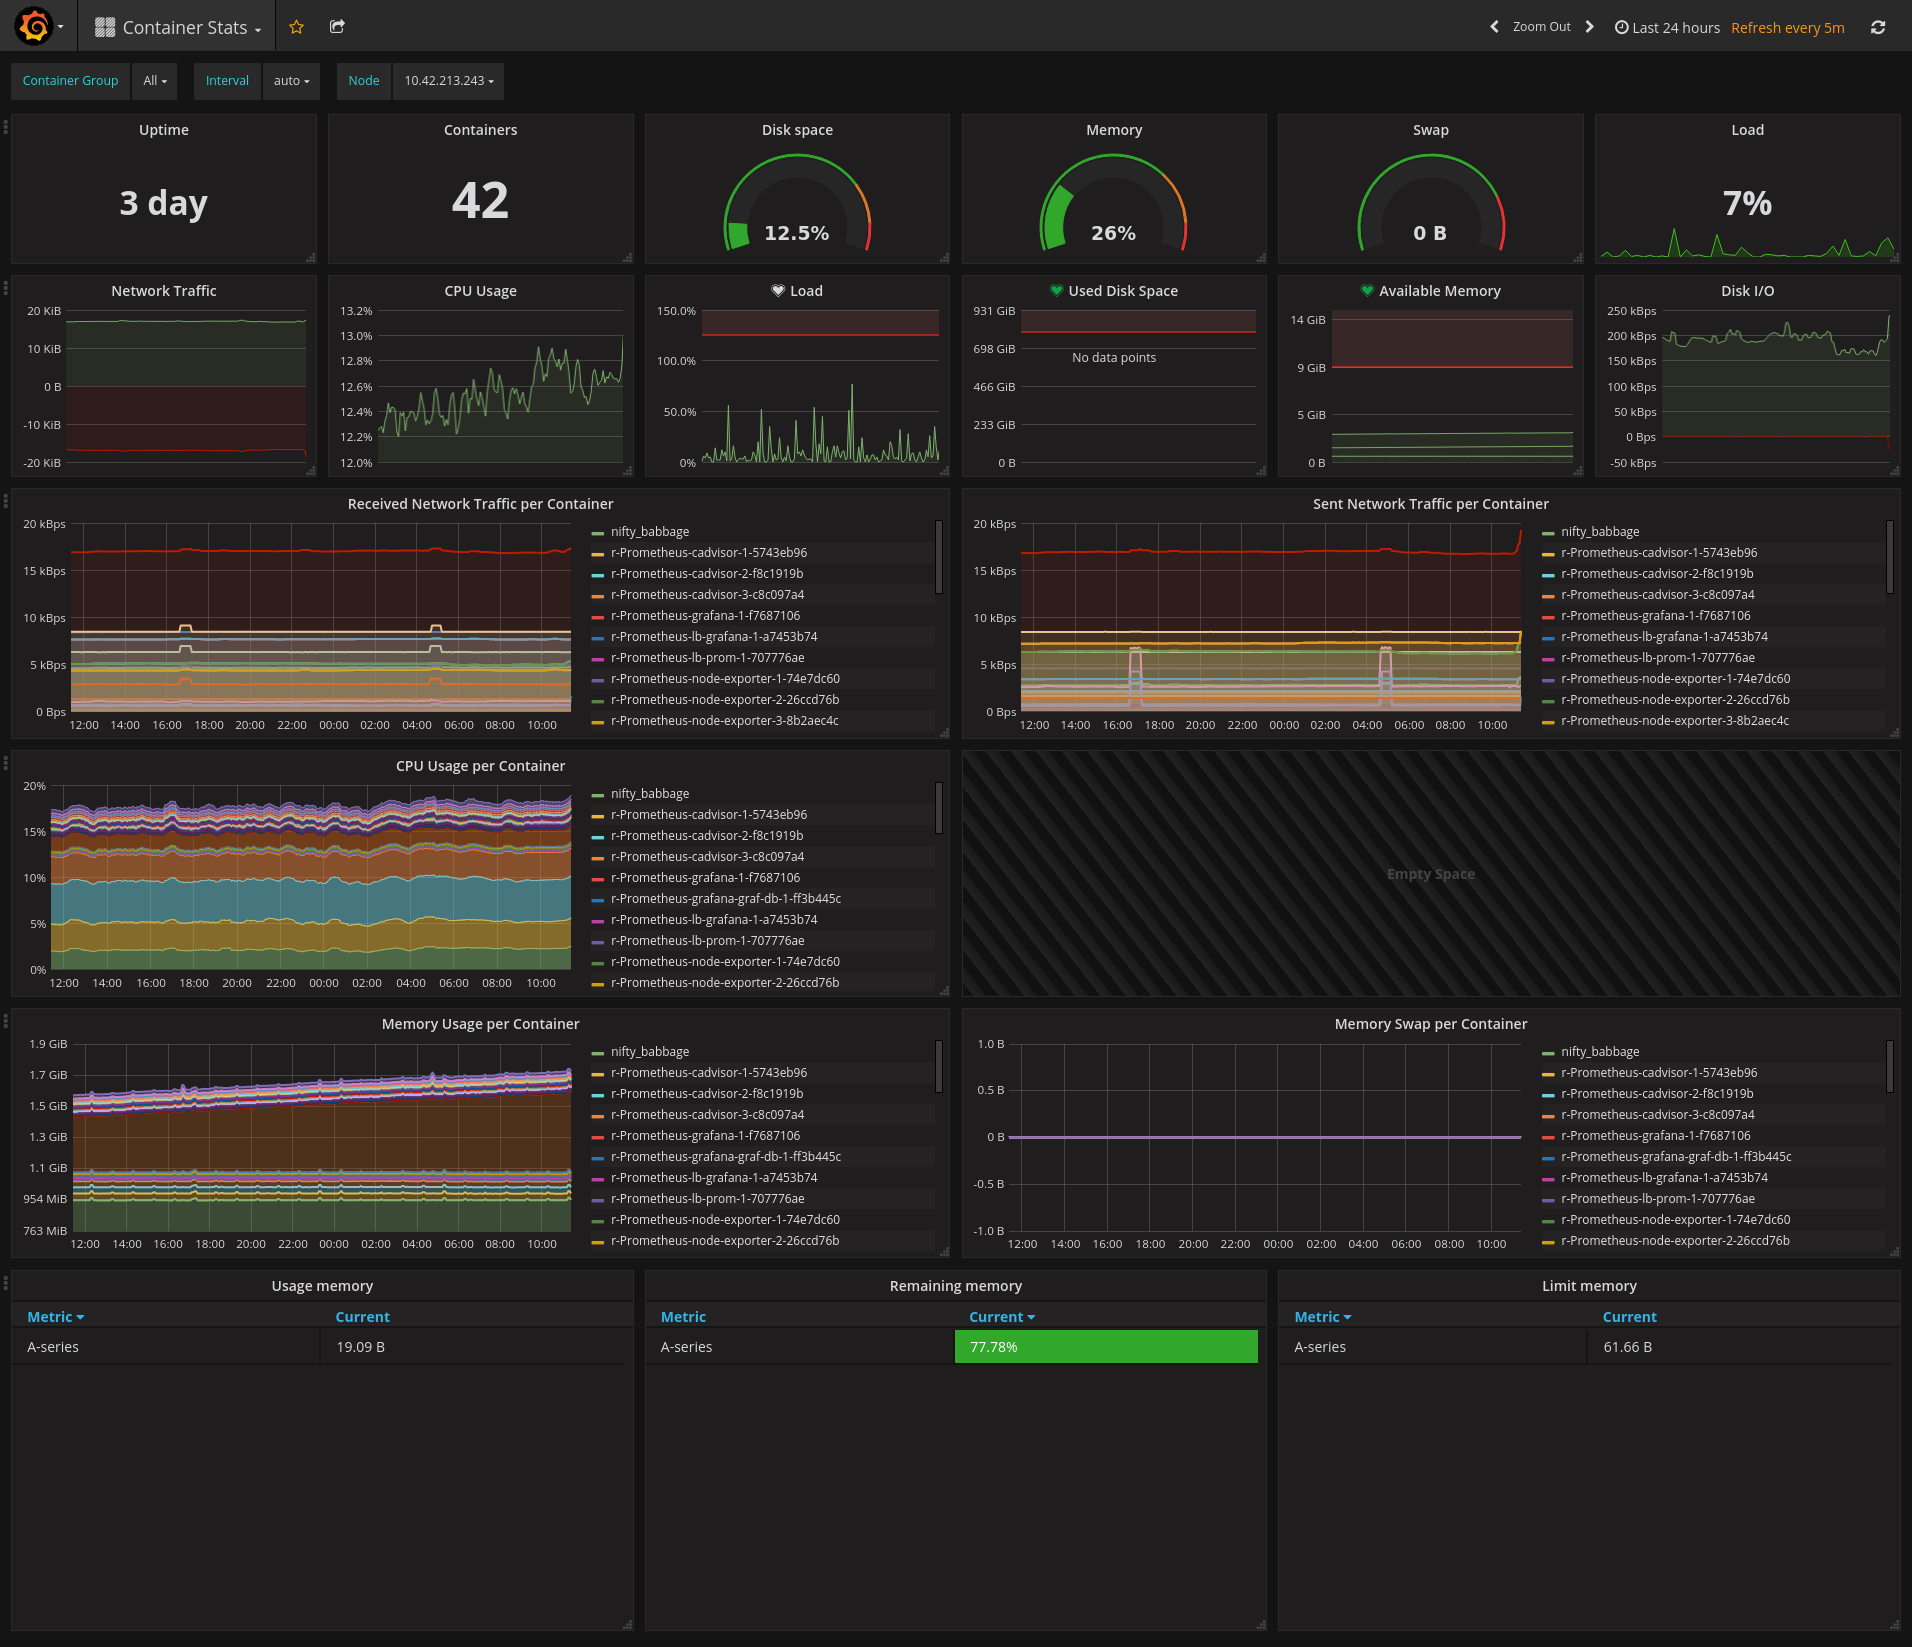Click the Disk space gauge 12.5% value
Viewport: 1912px width, 1647px height.
[x=797, y=233]
